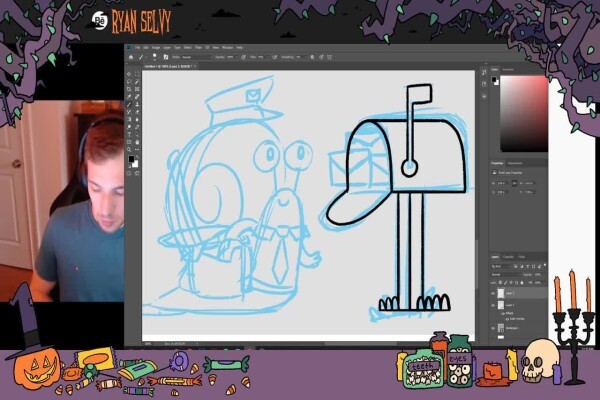
Task: Open the brush Mode dropdown
Action: point(196,57)
